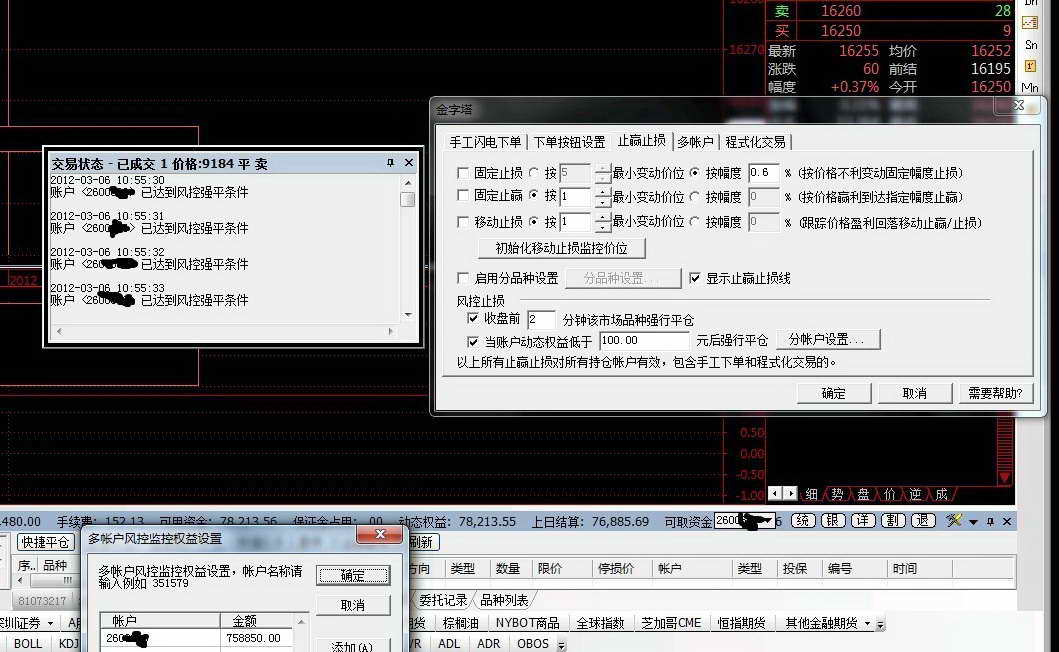This screenshot has width=1059, height=652.
Task: Click the 需要帮助? button
Action: 996,393
